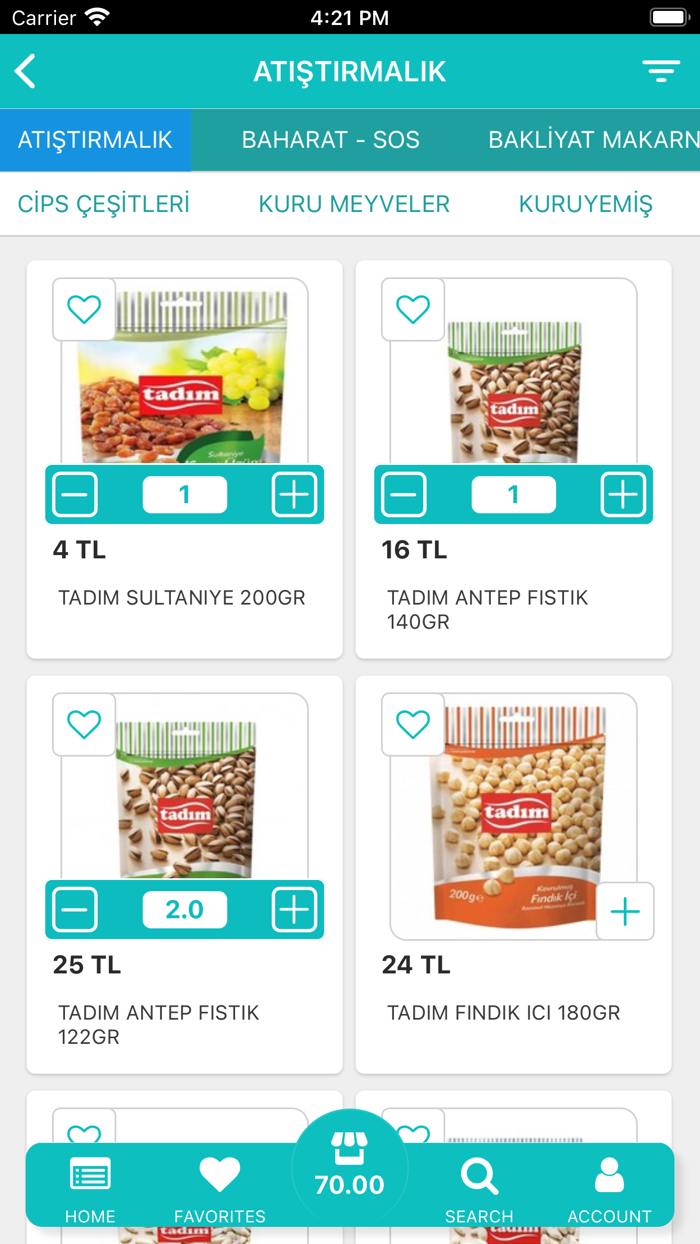
Task: Decrease TADIM ANTEP FISTIK 140GR quantity
Action: [x=403, y=494]
